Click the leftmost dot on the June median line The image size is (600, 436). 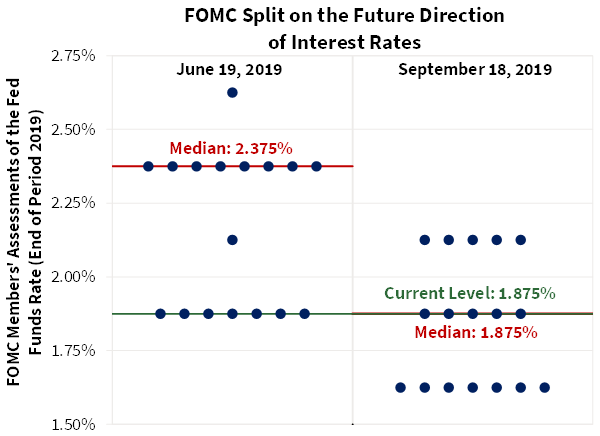148,166
